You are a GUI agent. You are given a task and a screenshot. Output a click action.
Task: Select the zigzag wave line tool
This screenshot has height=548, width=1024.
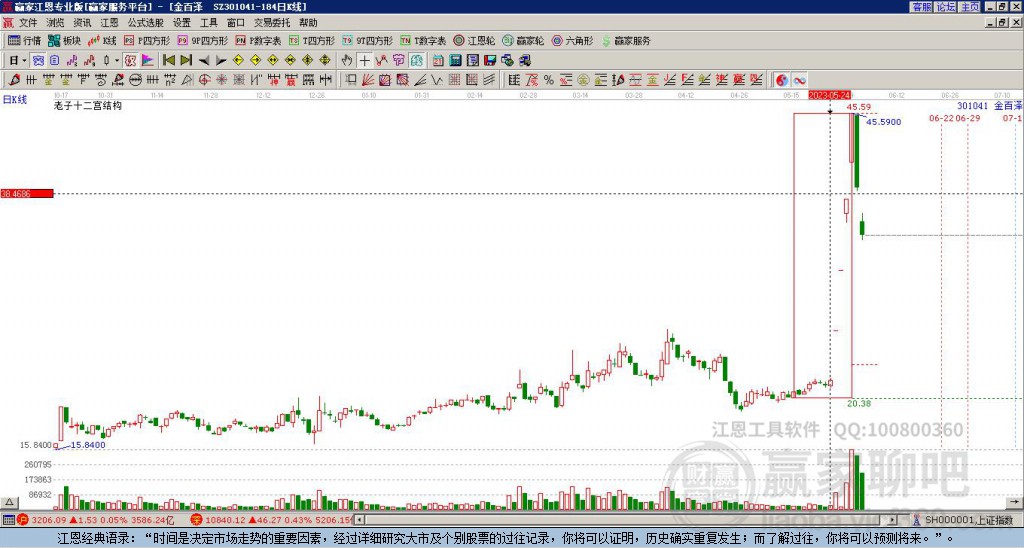437,80
